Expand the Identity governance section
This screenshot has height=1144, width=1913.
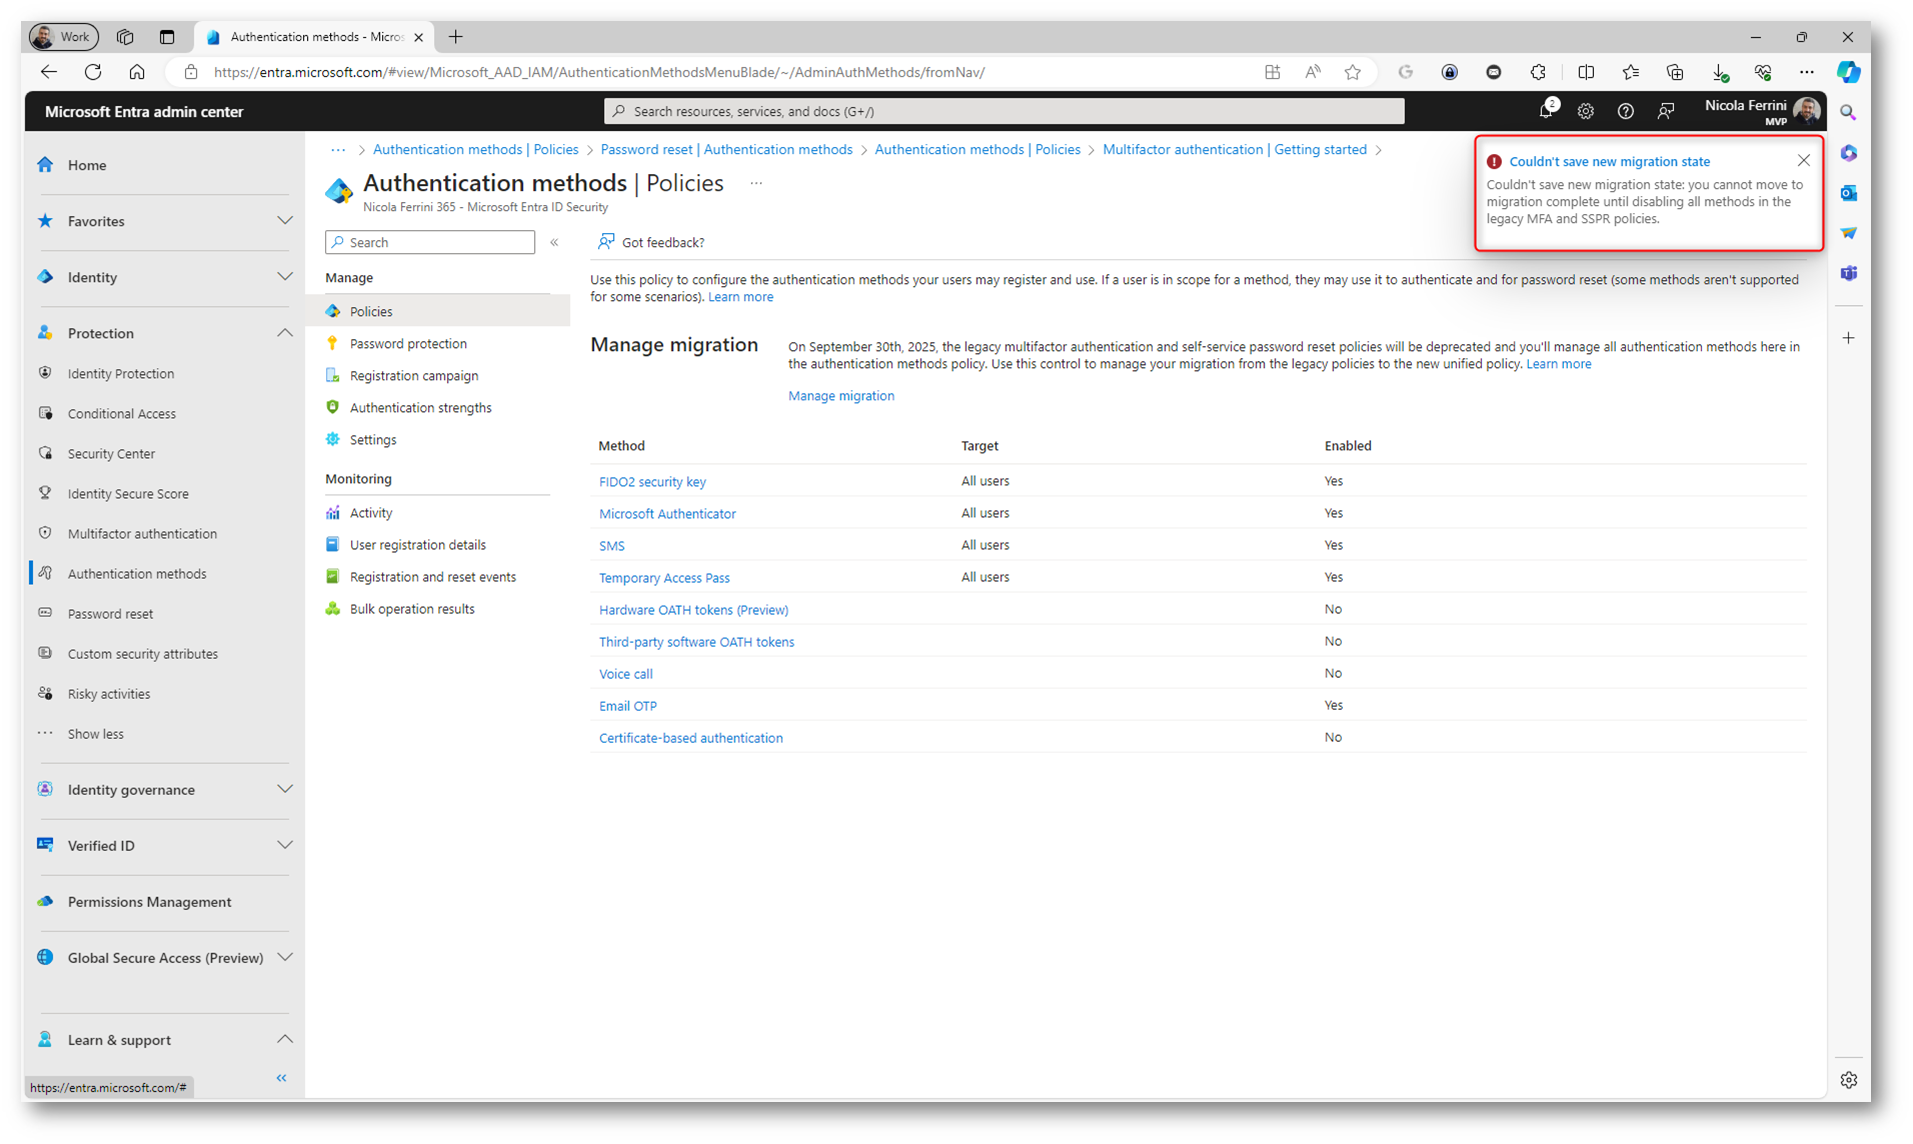point(284,789)
